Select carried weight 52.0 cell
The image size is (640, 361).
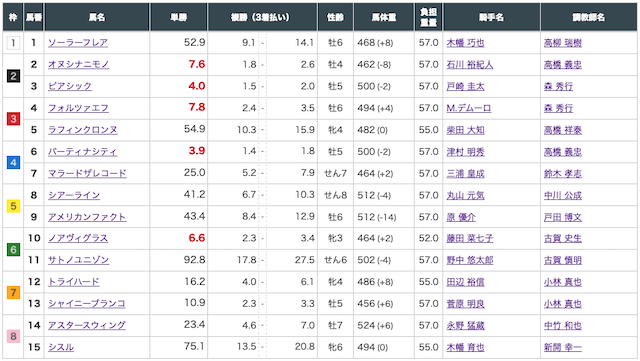coord(429,238)
